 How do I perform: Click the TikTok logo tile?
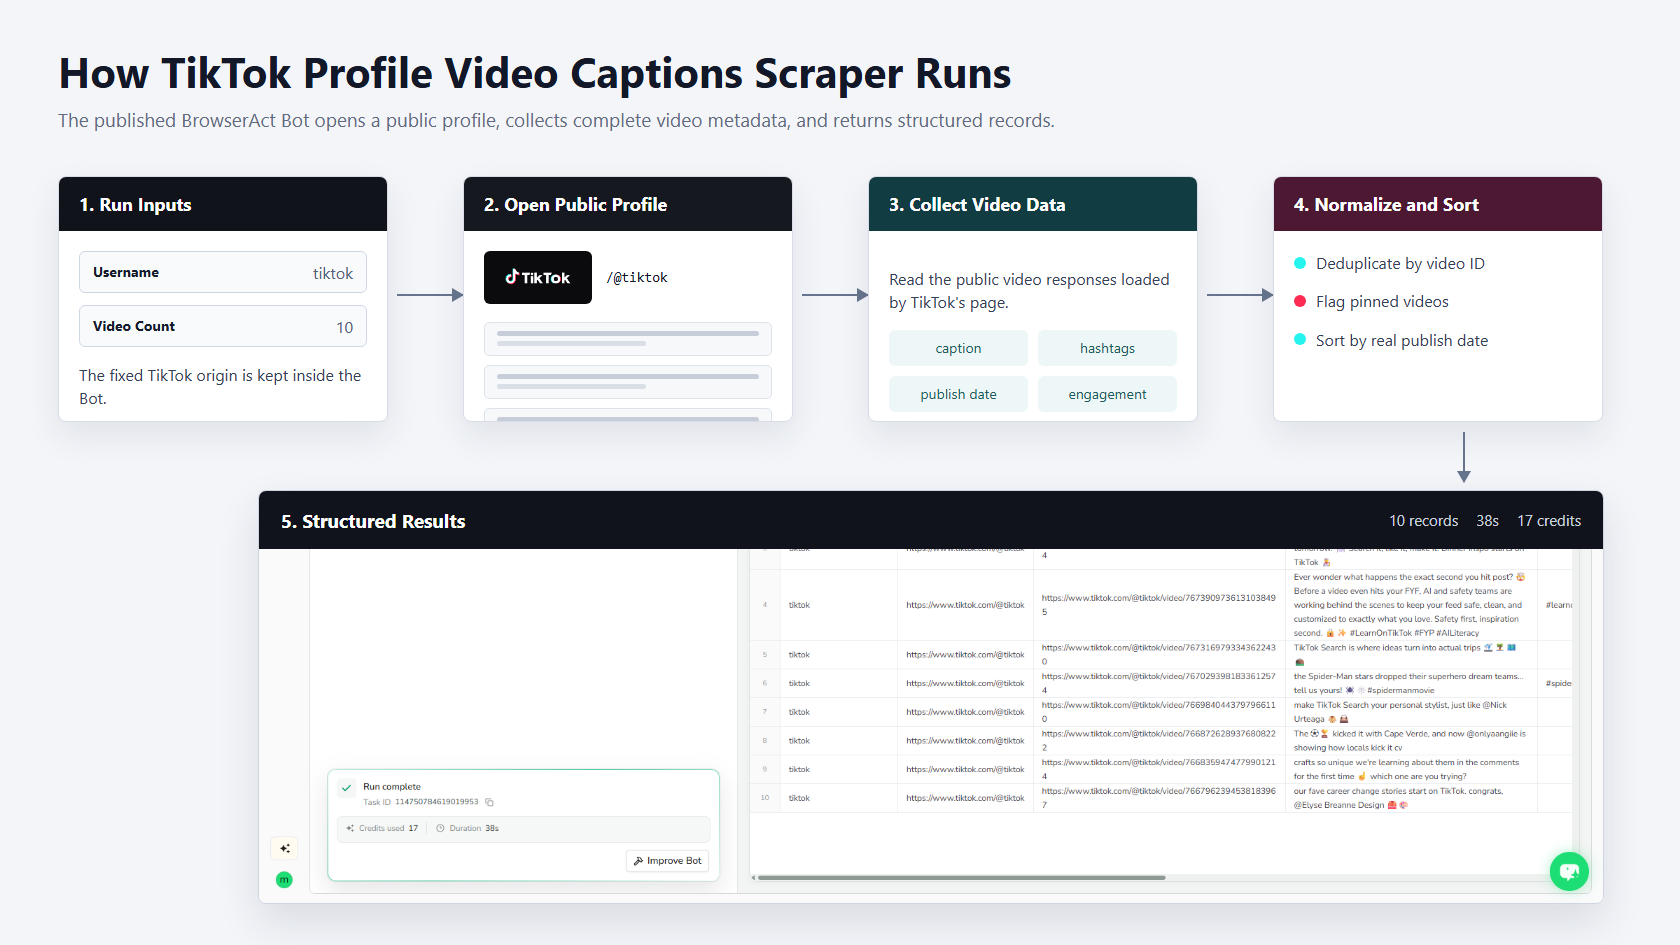538,277
